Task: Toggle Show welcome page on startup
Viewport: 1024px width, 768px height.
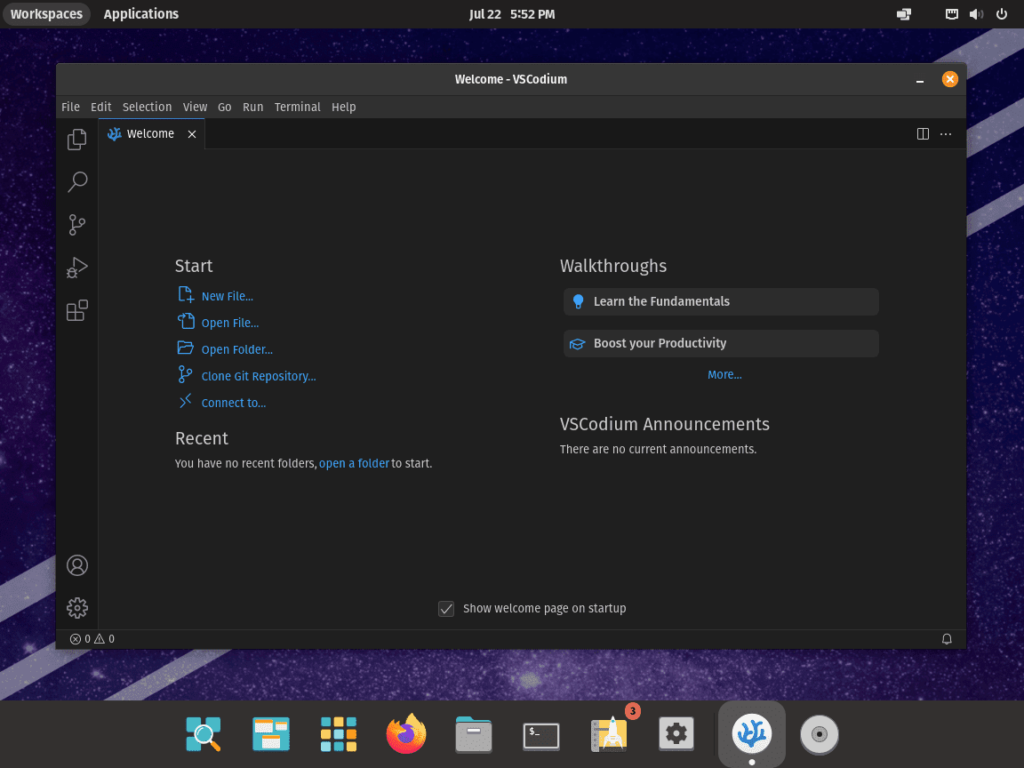Action: coord(446,609)
